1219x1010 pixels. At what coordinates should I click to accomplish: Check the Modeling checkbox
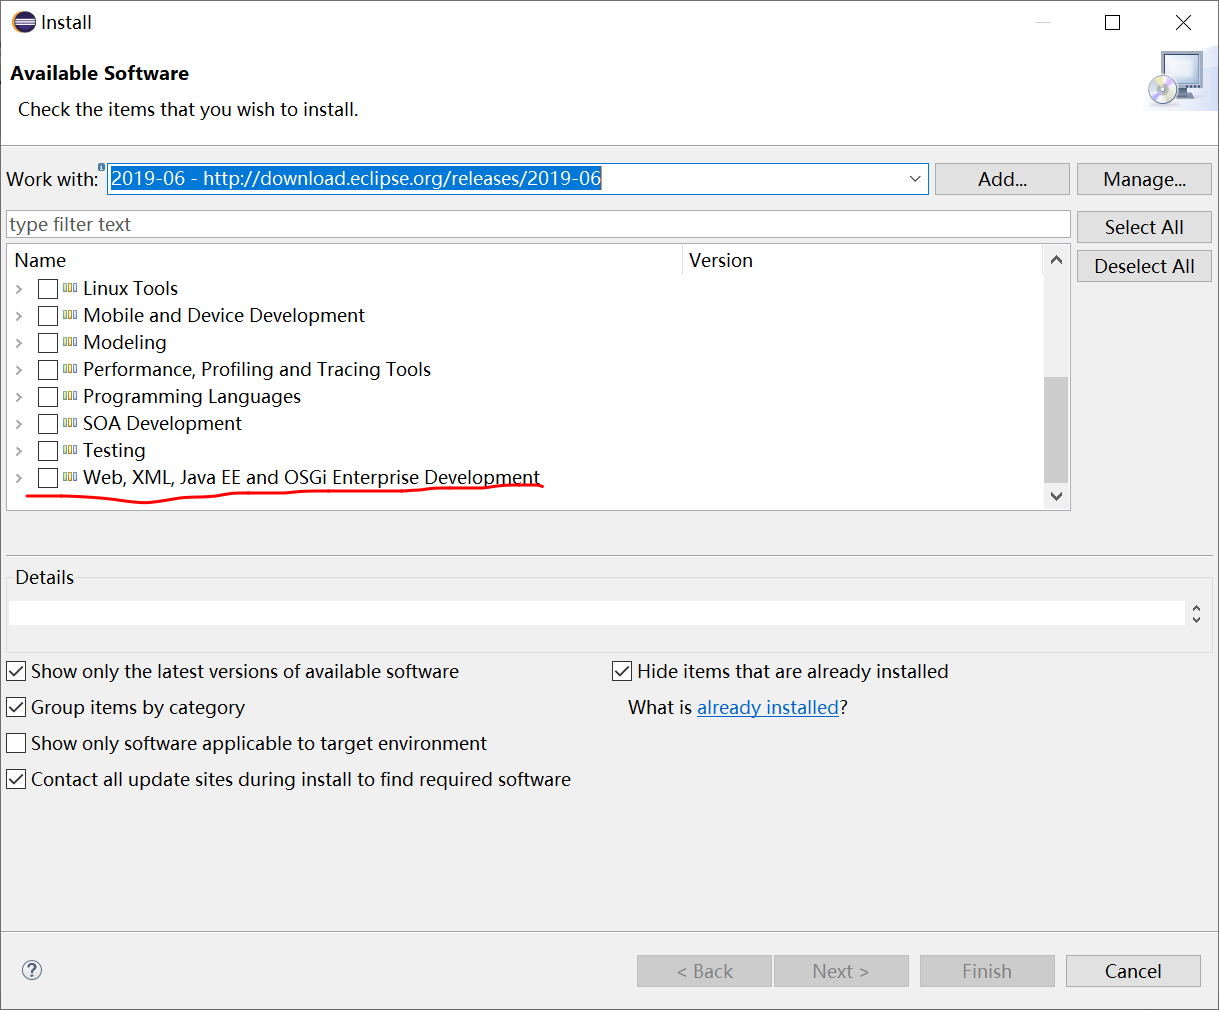coord(48,343)
